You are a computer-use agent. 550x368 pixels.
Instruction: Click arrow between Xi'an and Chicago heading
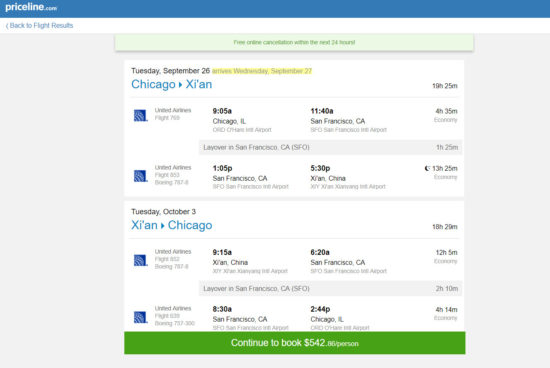163,226
